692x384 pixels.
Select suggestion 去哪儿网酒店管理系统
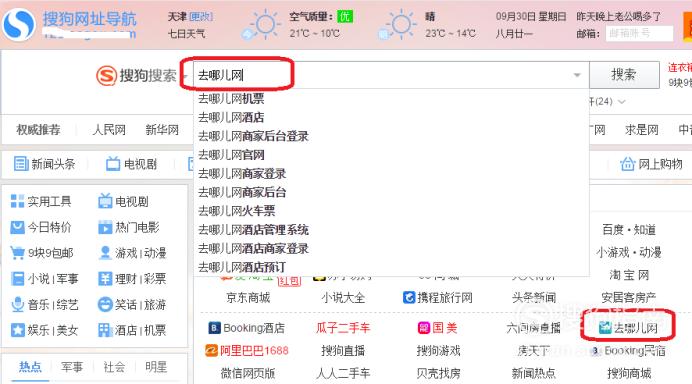(x=253, y=230)
